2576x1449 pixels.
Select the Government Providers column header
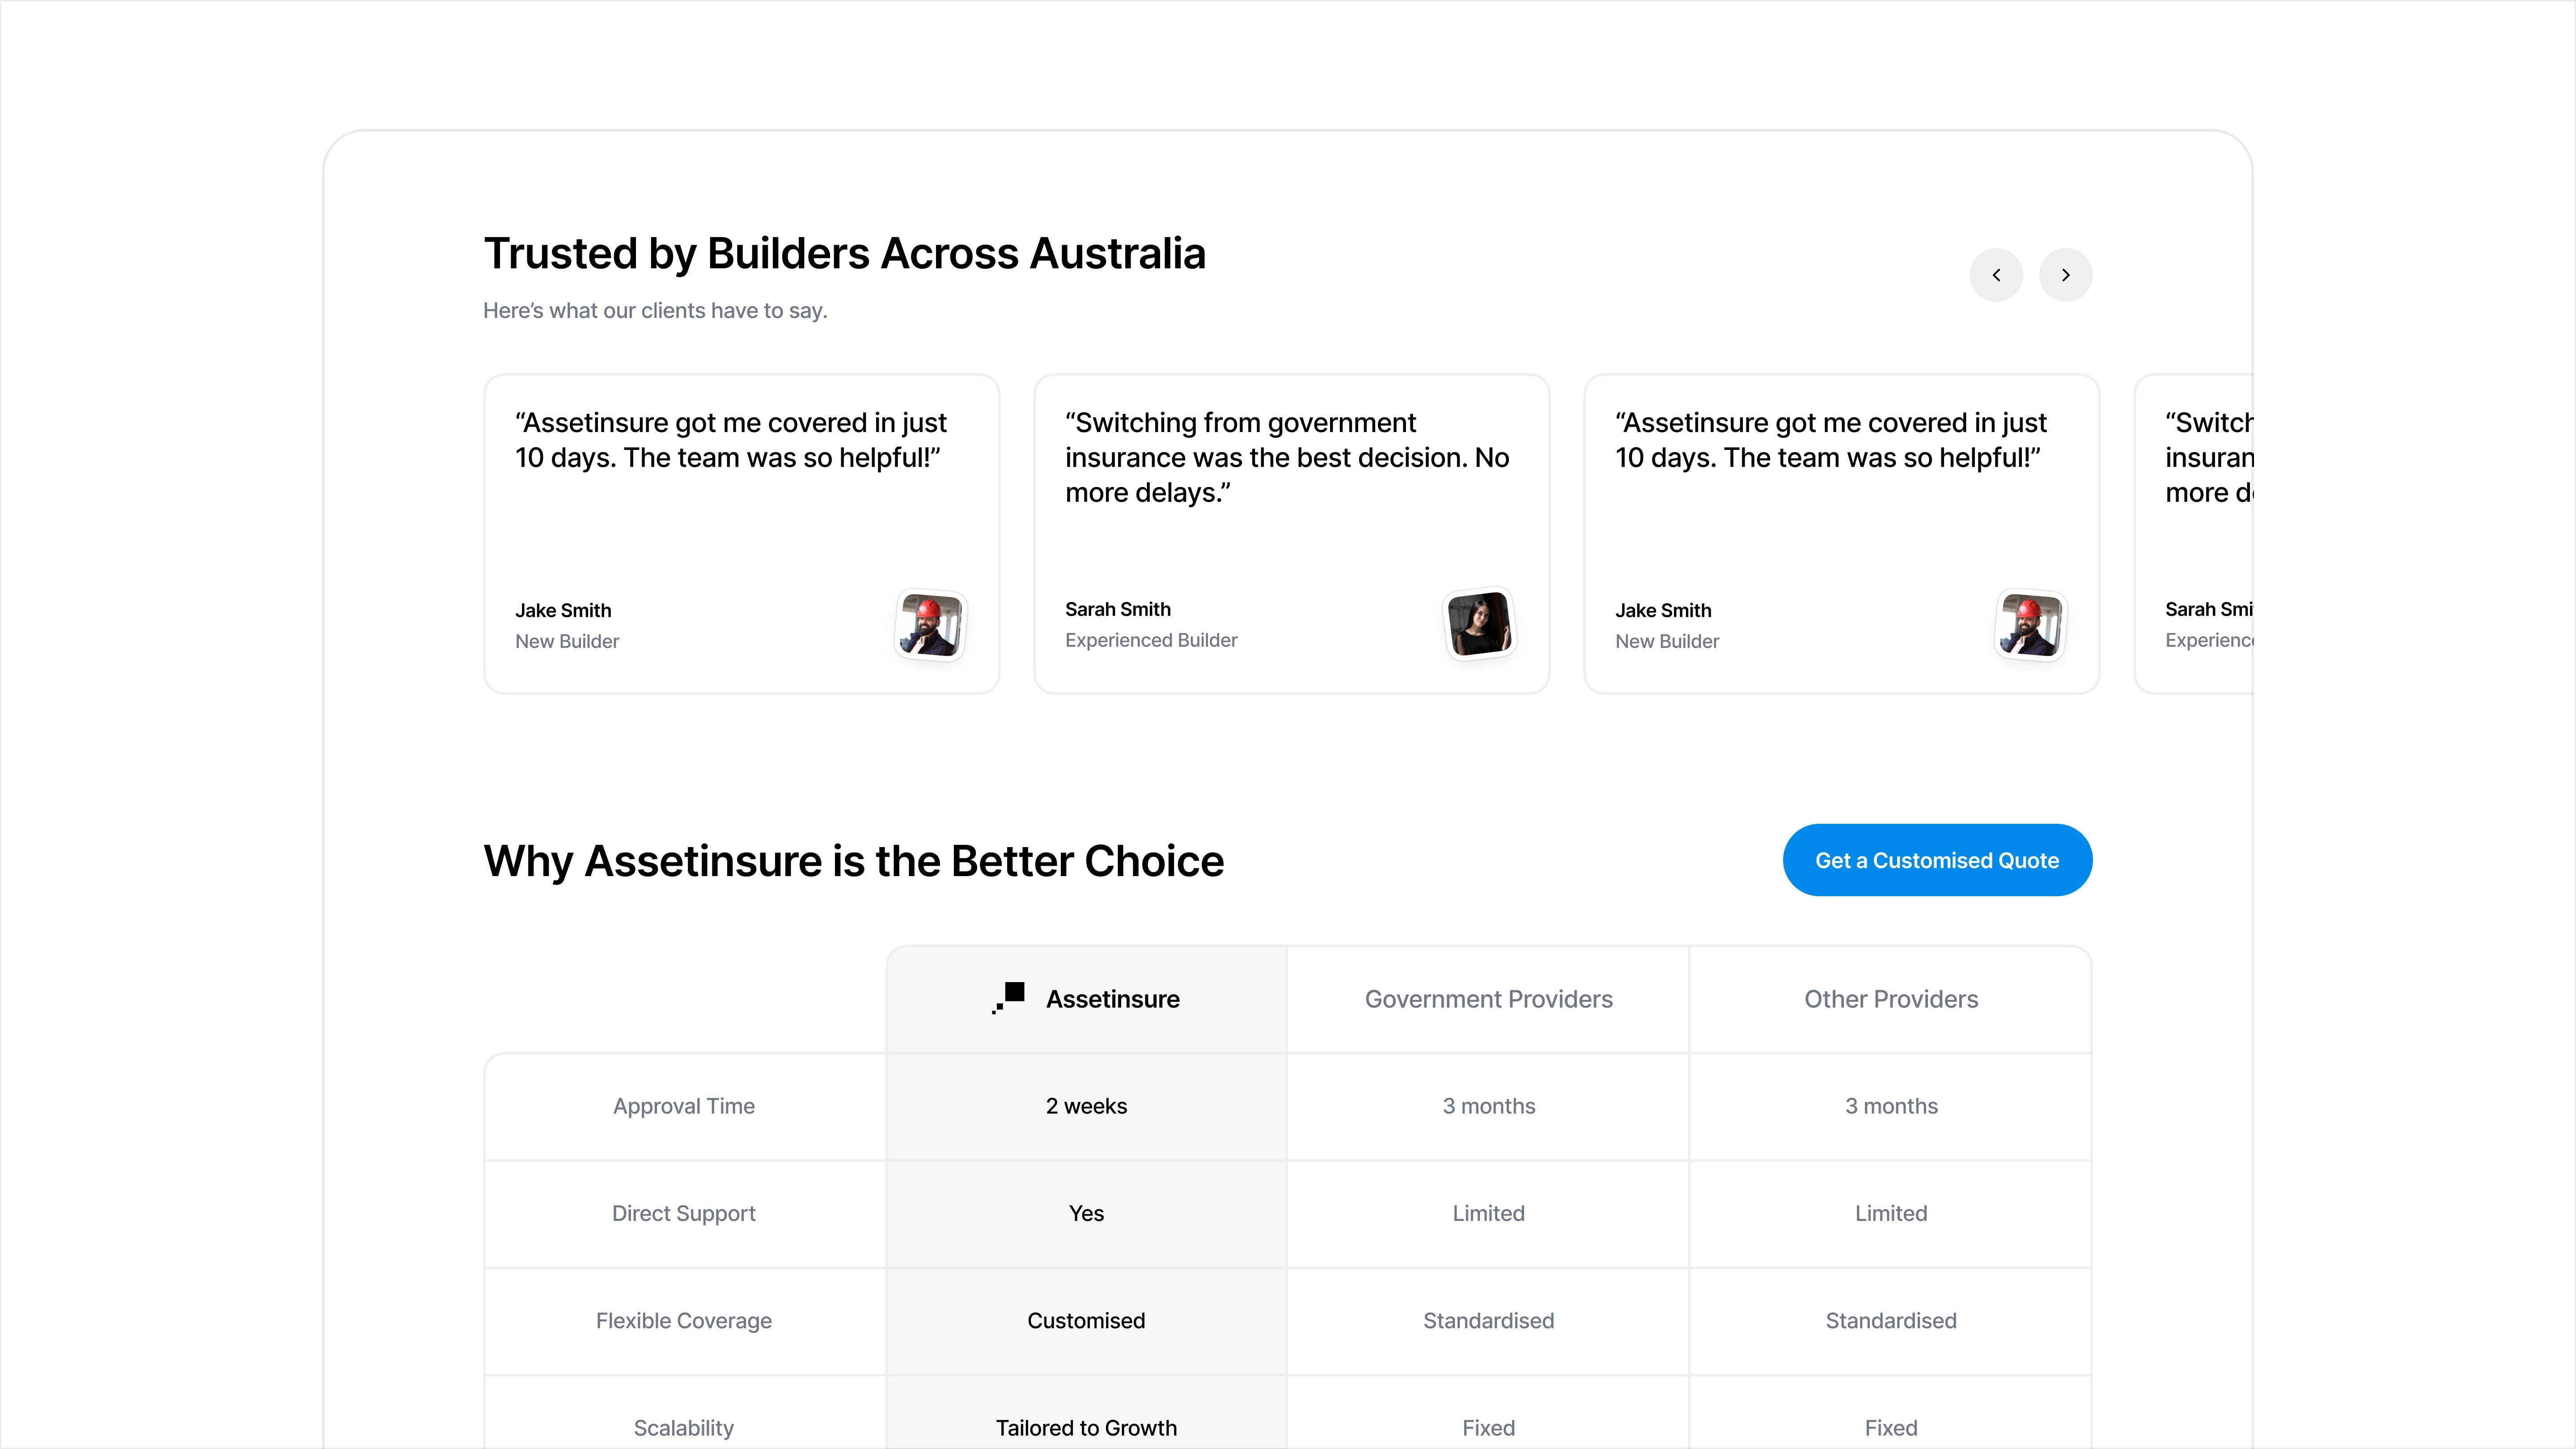tap(1488, 999)
